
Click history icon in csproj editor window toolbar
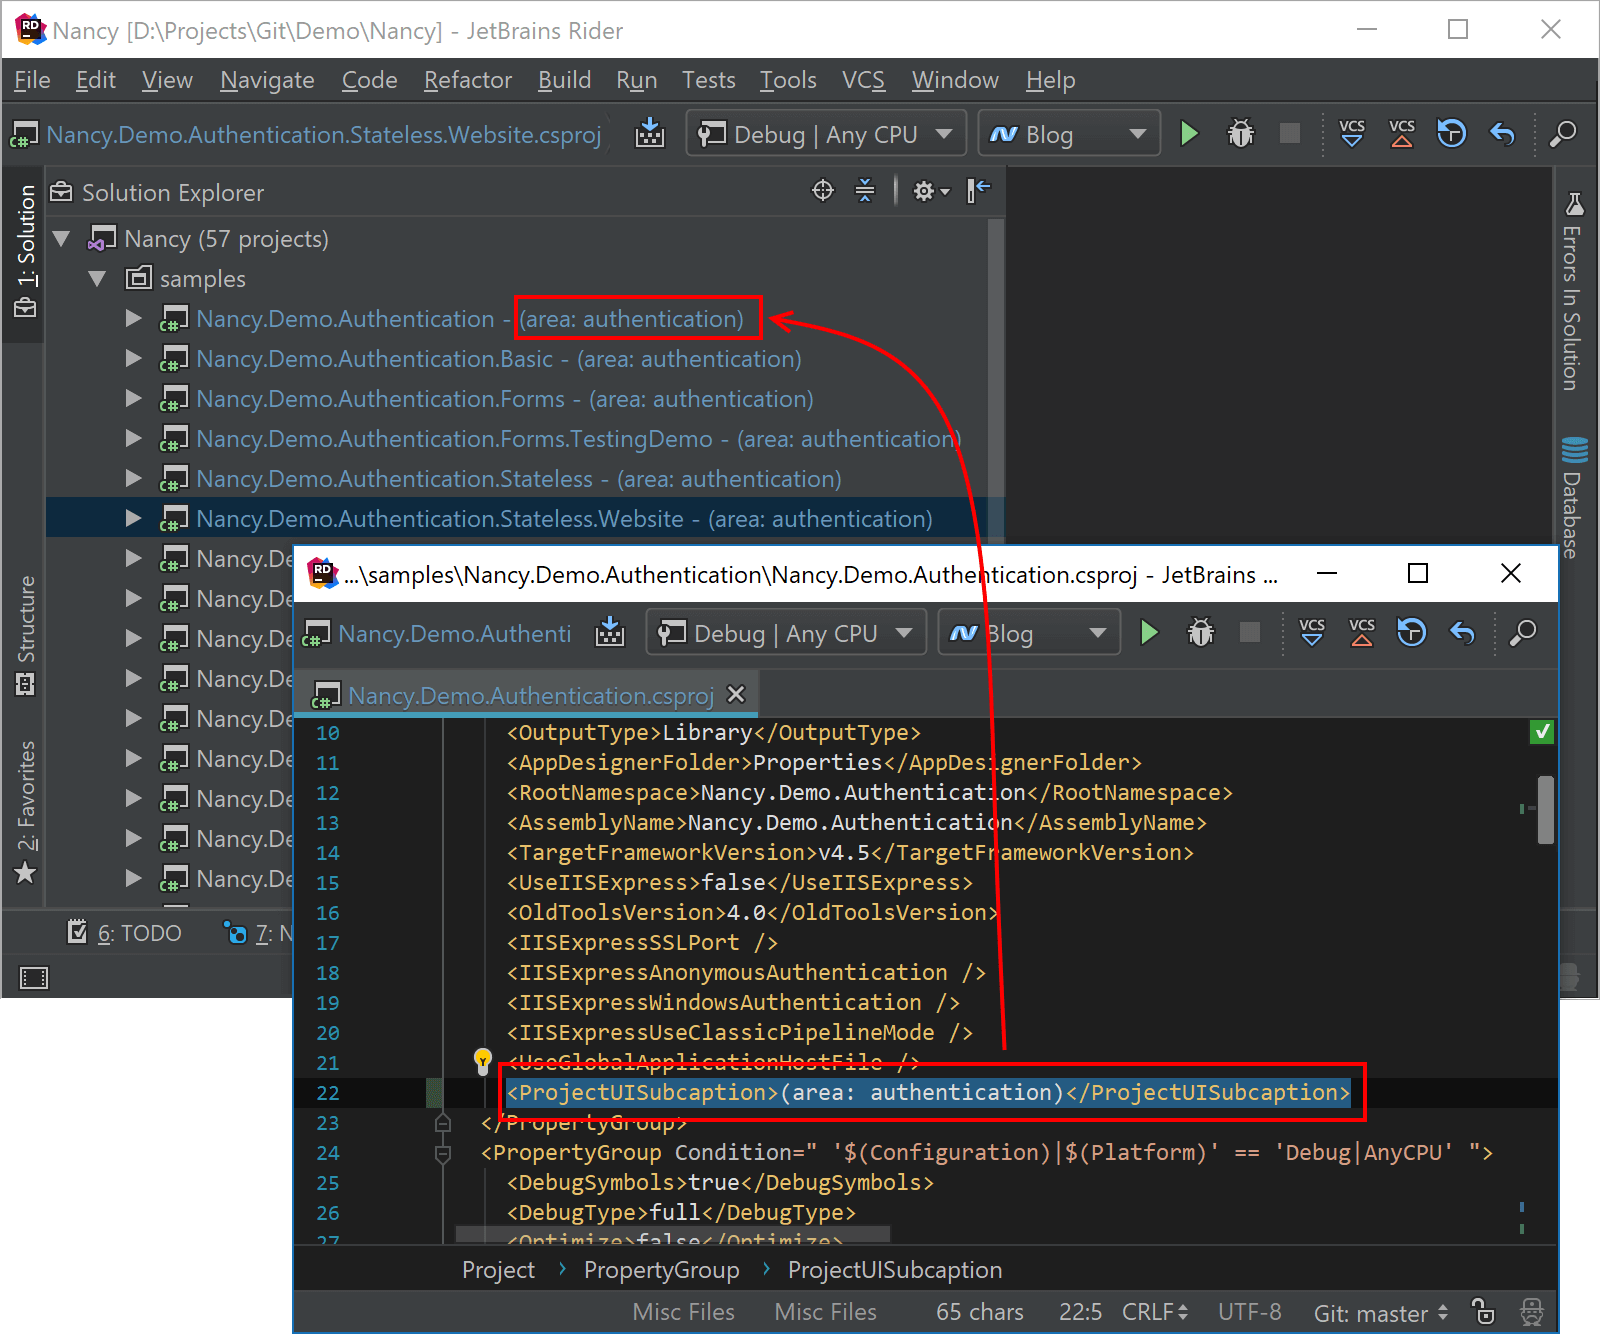pos(1411,632)
